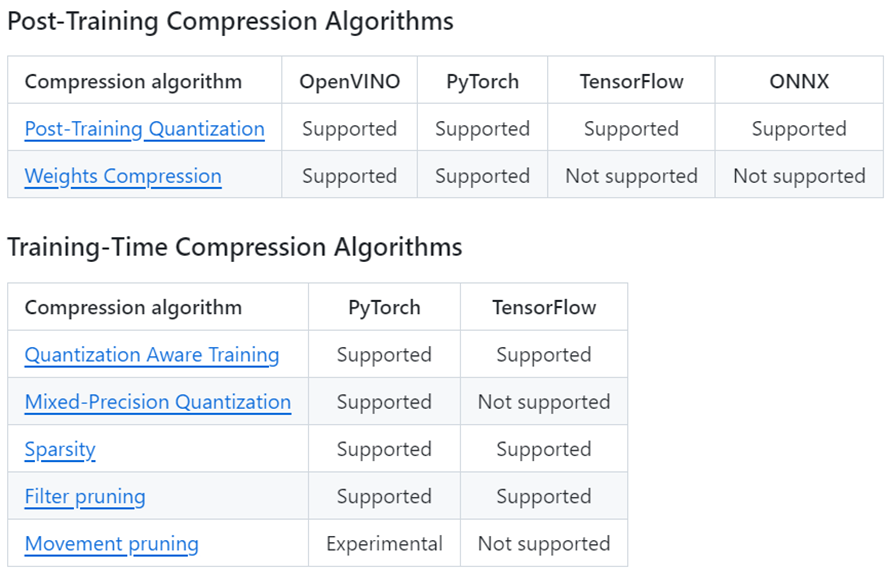Click the Experimental cell for Movement pruning
Viewport: 887px width, 571px height.
384,544
